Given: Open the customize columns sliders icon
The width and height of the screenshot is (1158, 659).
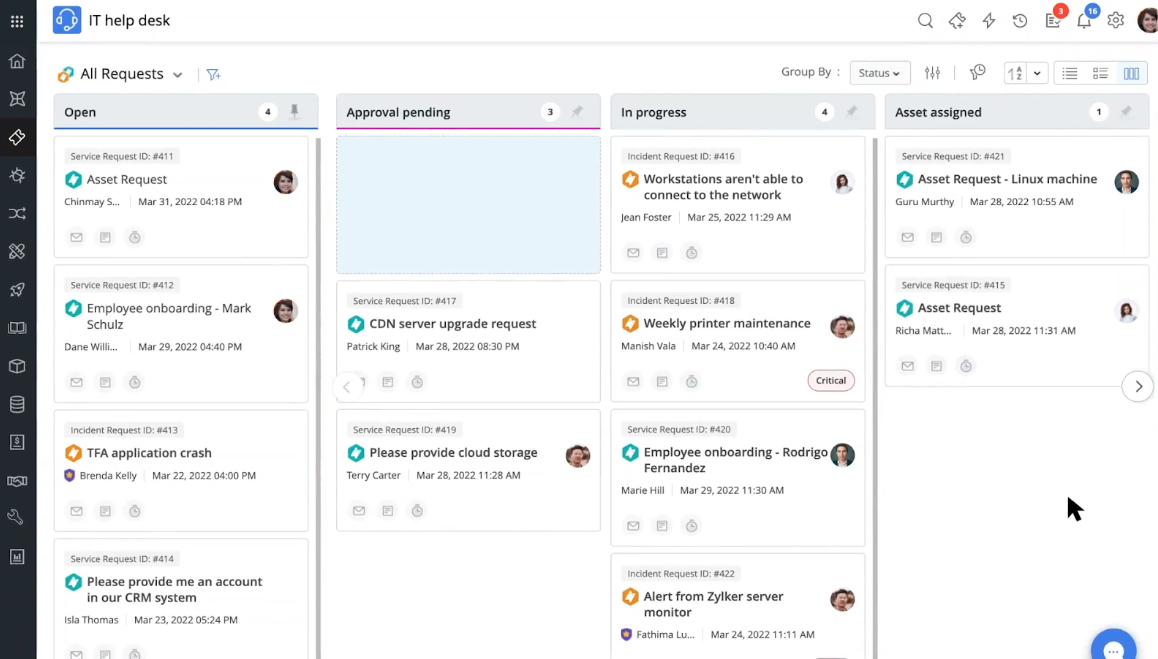Looking at the screenshot, I should (x=933, y=72).
